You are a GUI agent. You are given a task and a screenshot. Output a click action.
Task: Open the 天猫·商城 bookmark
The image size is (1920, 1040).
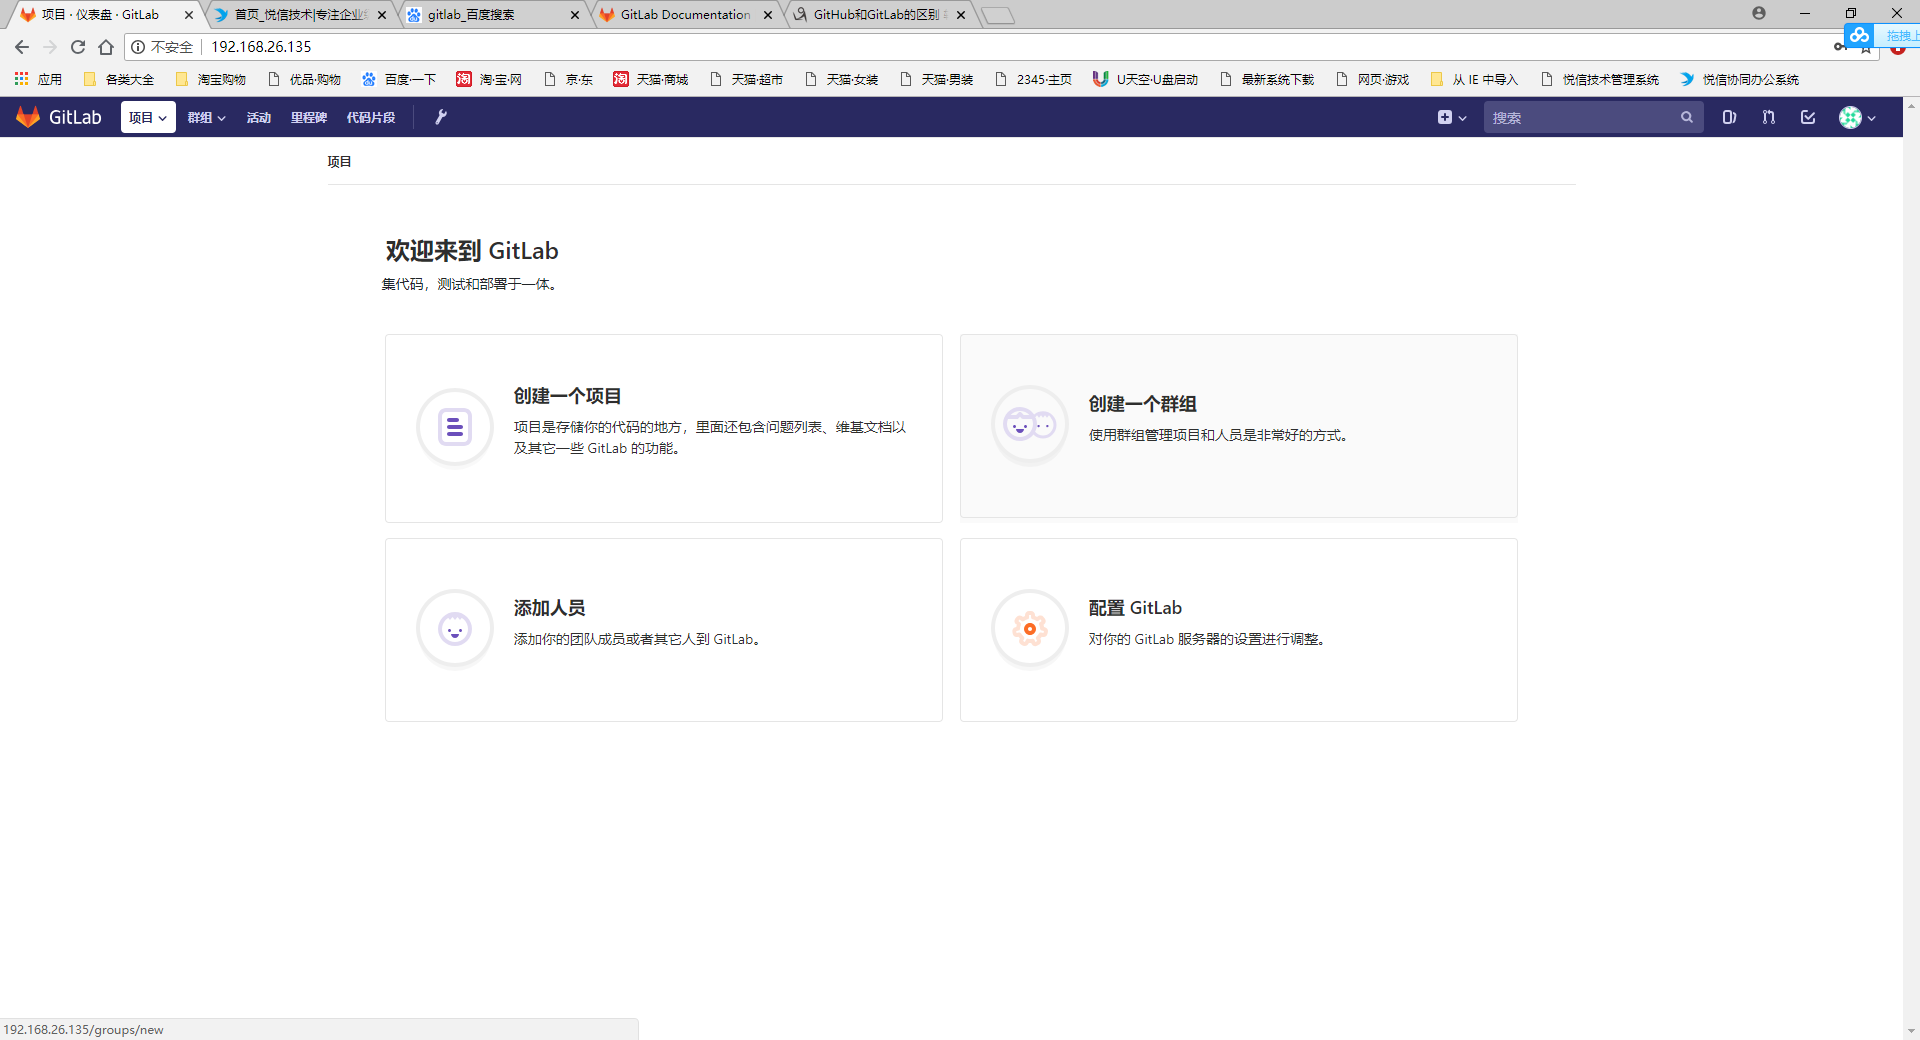(x=651, y=79)
